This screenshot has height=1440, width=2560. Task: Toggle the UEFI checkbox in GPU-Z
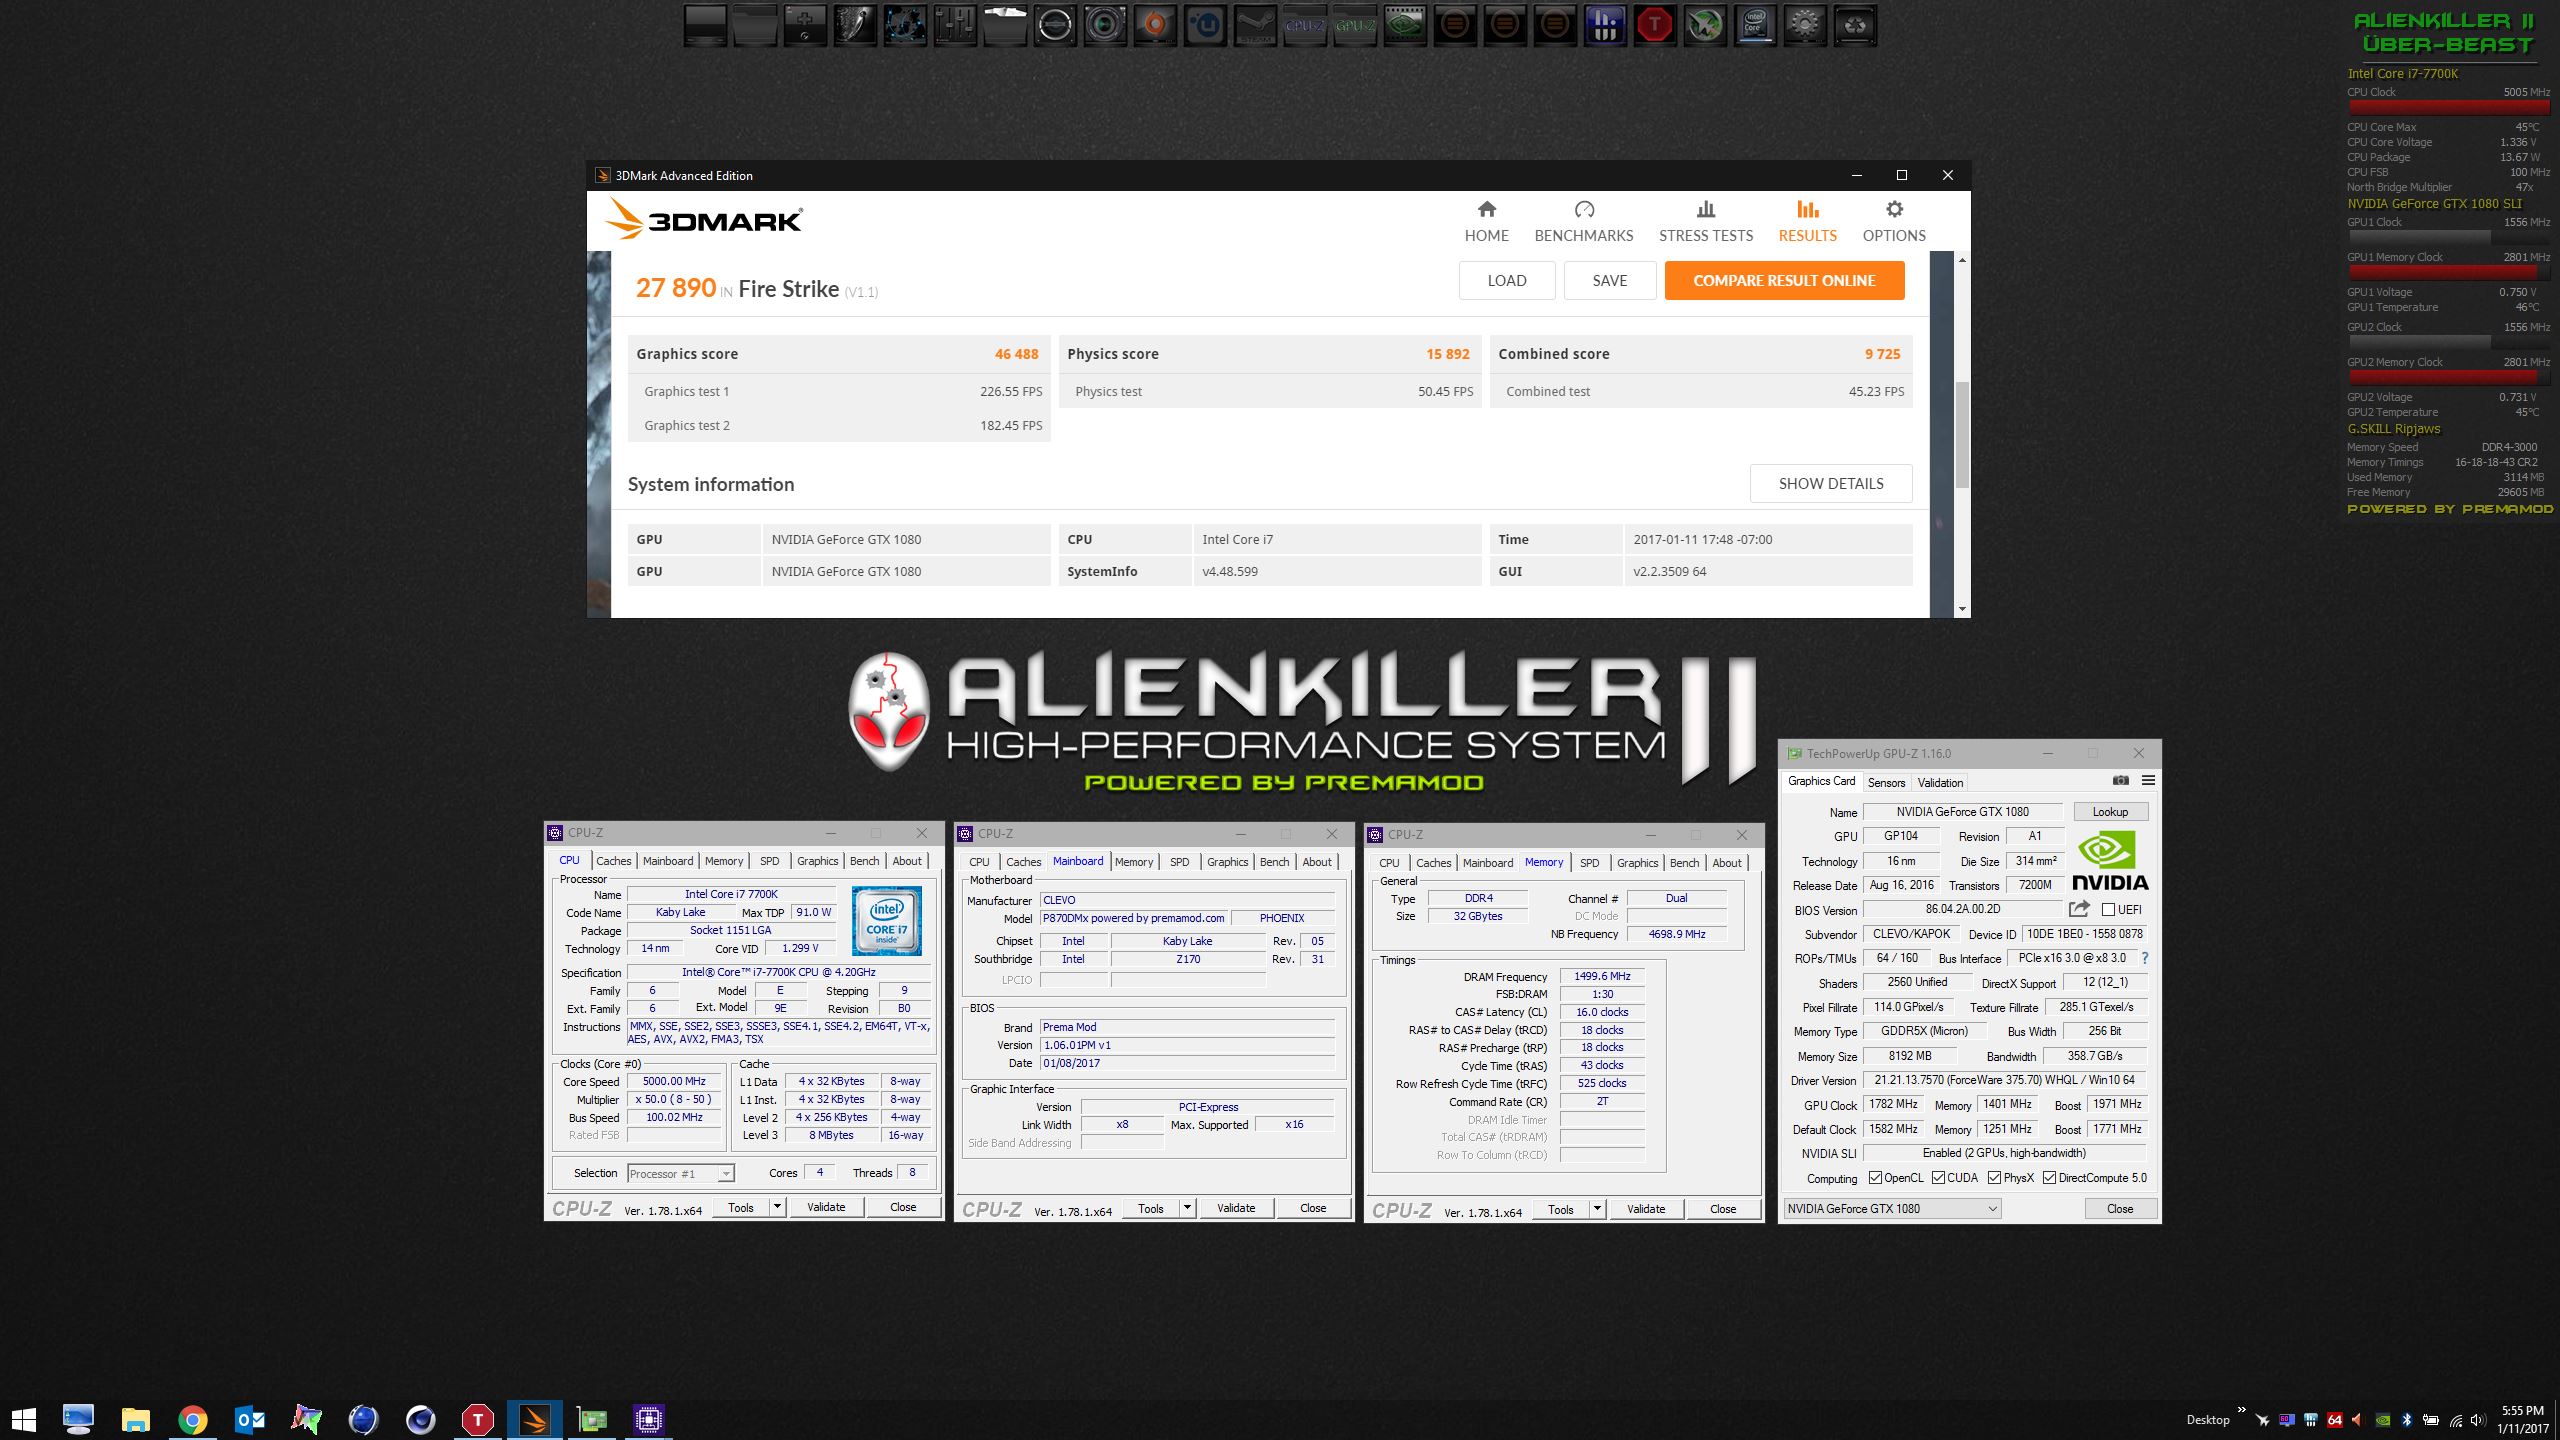2108,910
